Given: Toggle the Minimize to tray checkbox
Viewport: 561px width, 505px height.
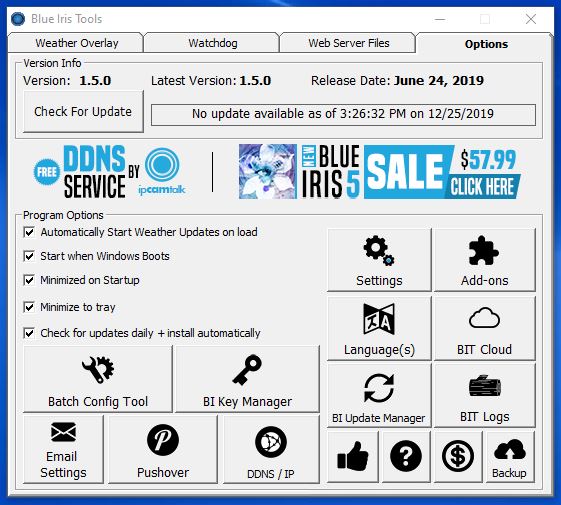Looking at the screenshot, I should [29, 307].
